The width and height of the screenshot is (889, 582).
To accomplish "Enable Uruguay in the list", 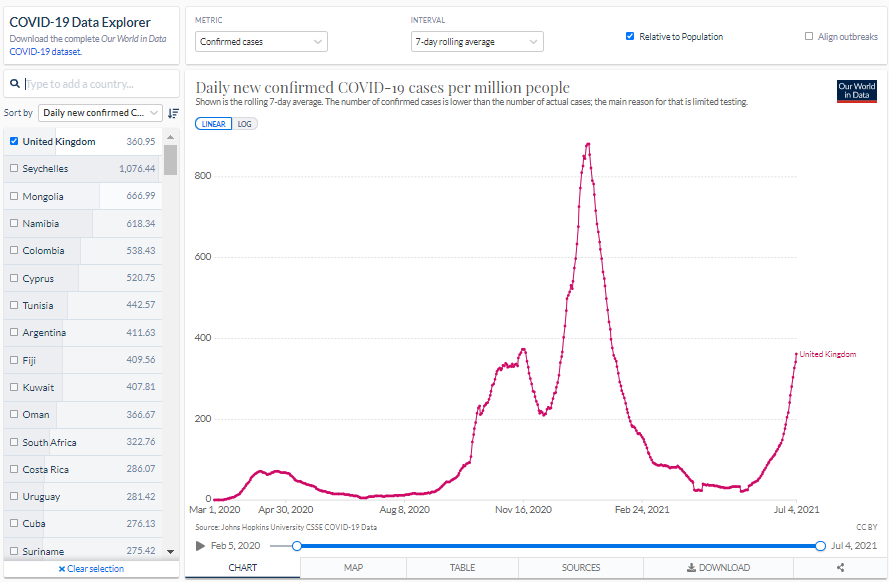I will tap(14, 496).
